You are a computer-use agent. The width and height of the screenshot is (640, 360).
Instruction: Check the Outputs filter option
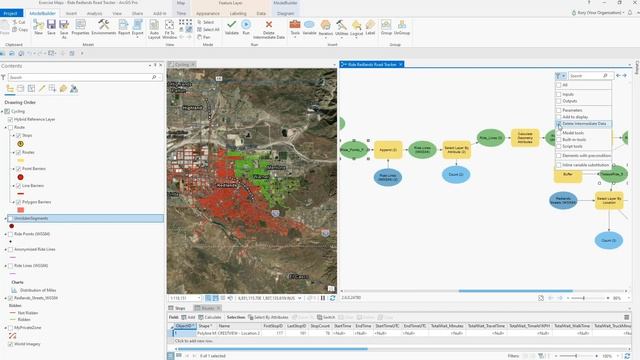click(558, 101)
